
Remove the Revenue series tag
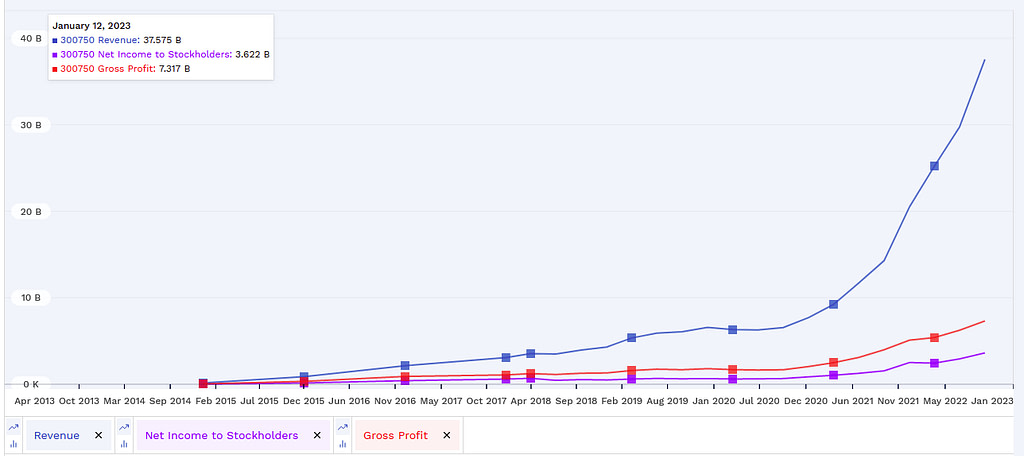[98, 435]
